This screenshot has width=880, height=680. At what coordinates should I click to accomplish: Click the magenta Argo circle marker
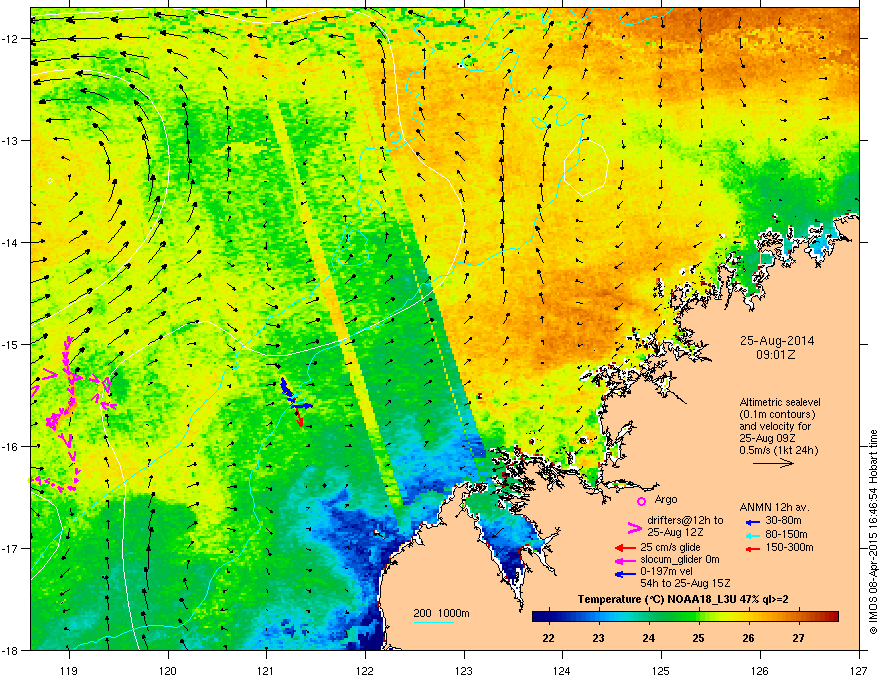(641, 501)
